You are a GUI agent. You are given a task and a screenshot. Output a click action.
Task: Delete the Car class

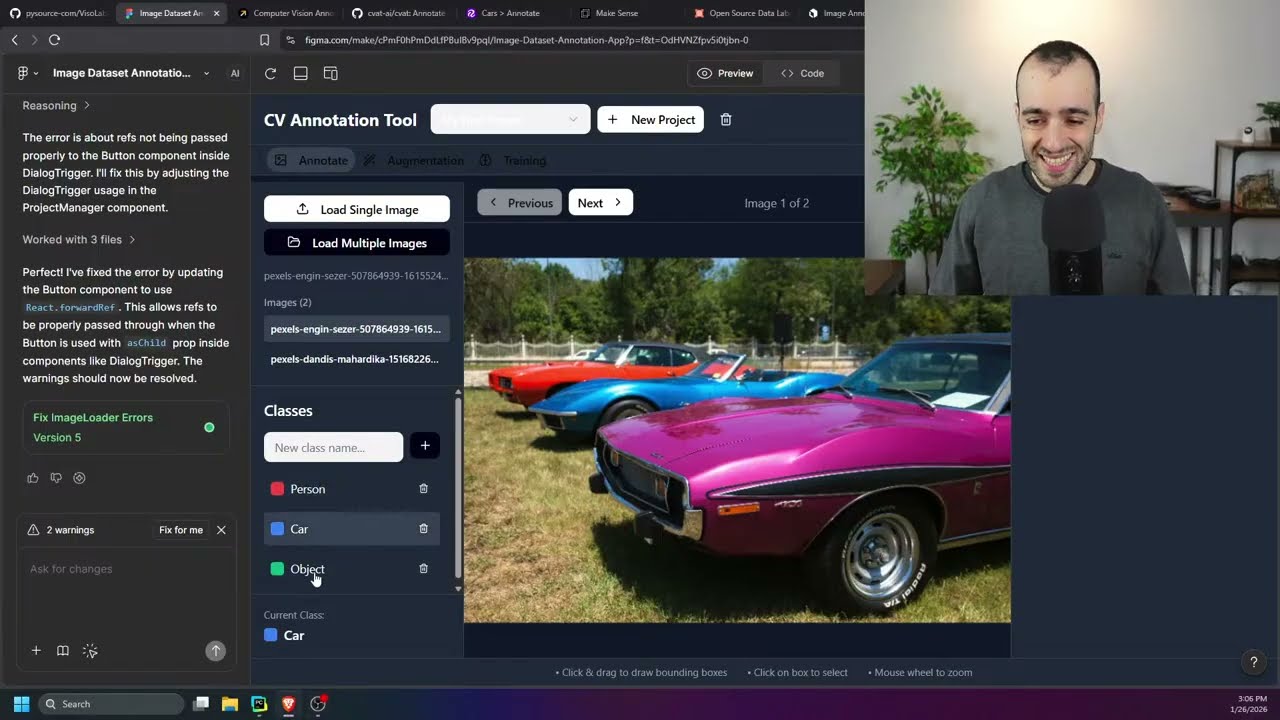click(423, 529)
